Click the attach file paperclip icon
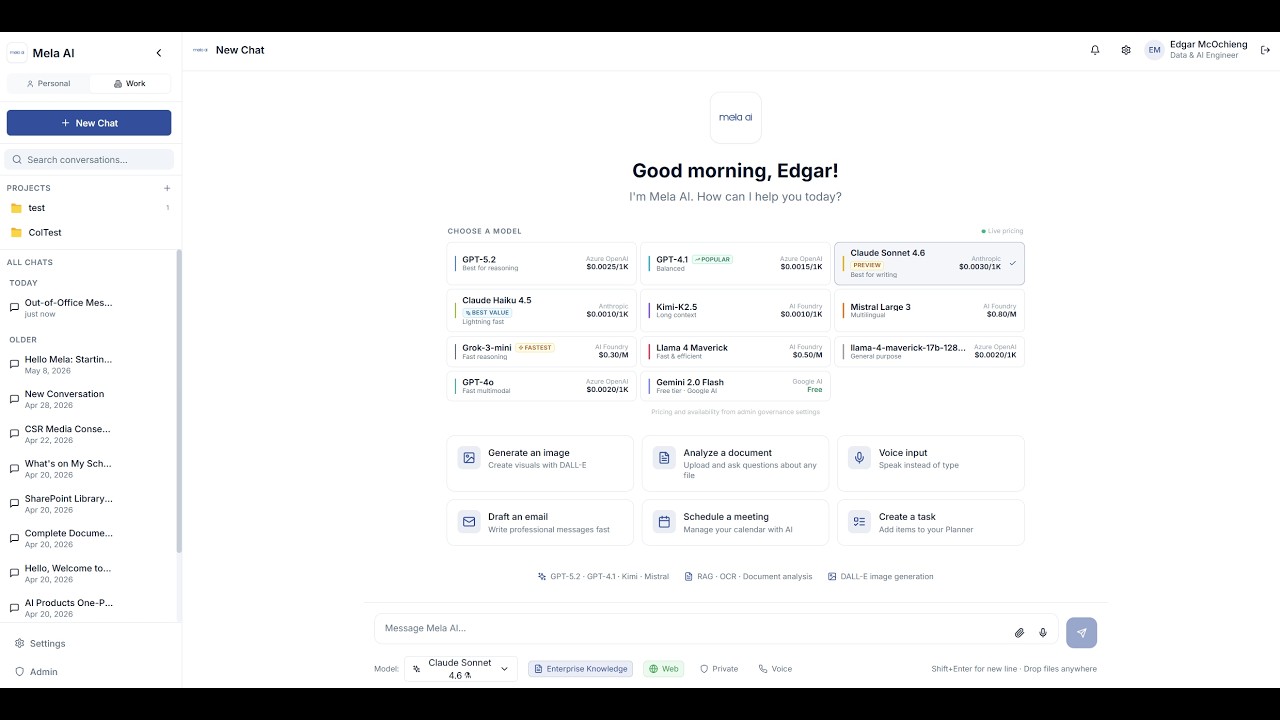Screen dimensions: 1280x720 [x=1019, y=632]
